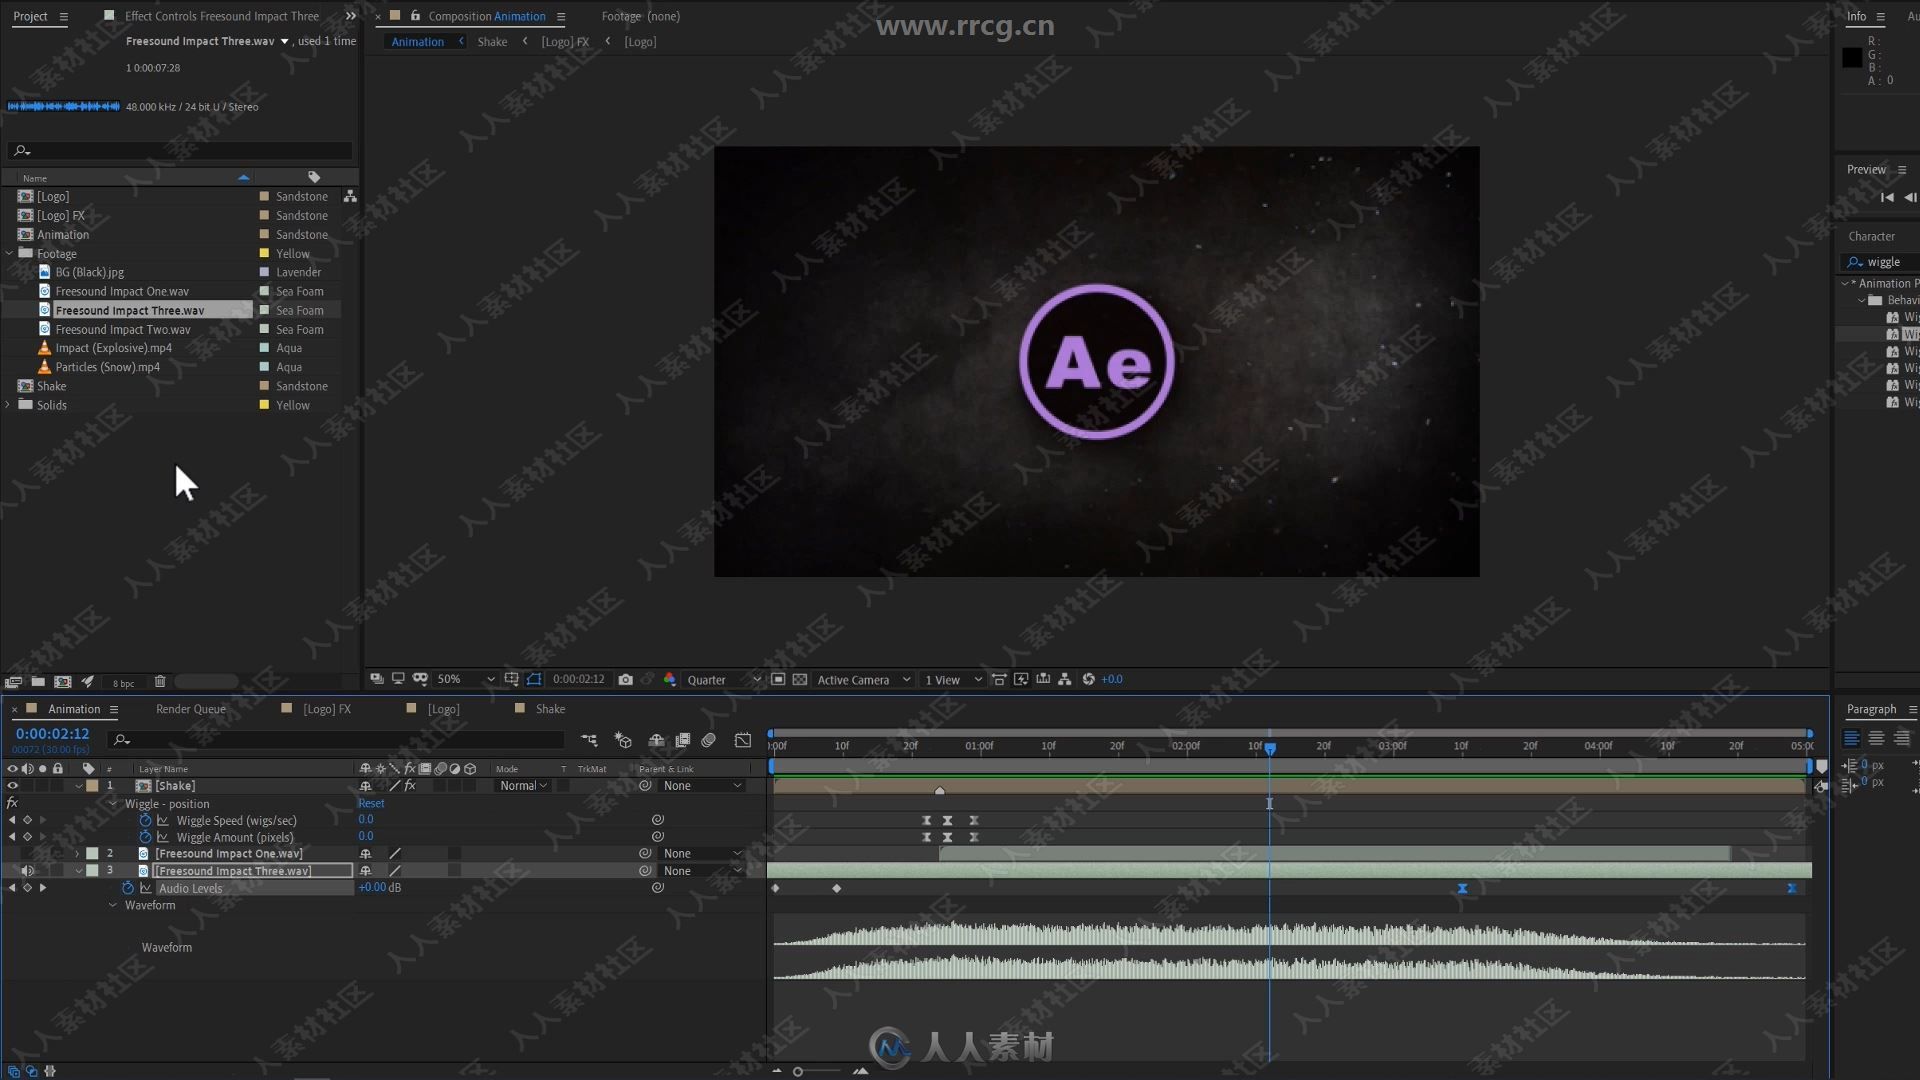Switch to the Shake timeline tab
The image size is (1920, 1080).
tap(550, 709)
